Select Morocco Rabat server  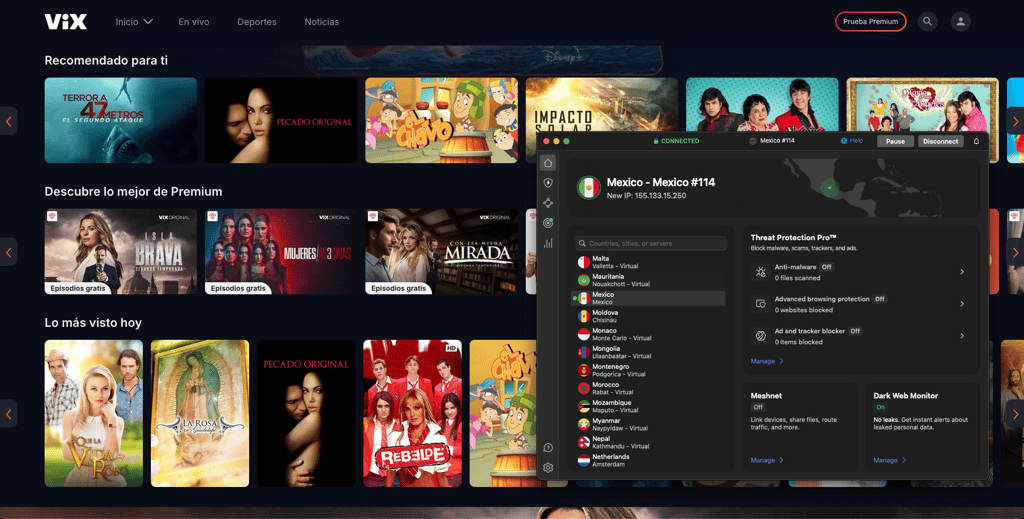tap(650, 388)
